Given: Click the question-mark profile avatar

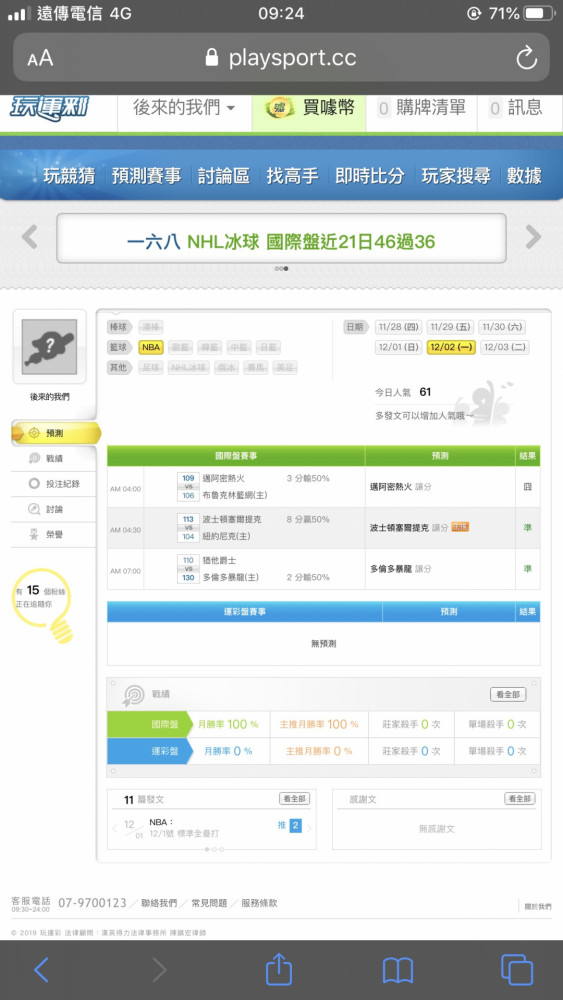Looking at the screenshot, I should click(49, 347).
